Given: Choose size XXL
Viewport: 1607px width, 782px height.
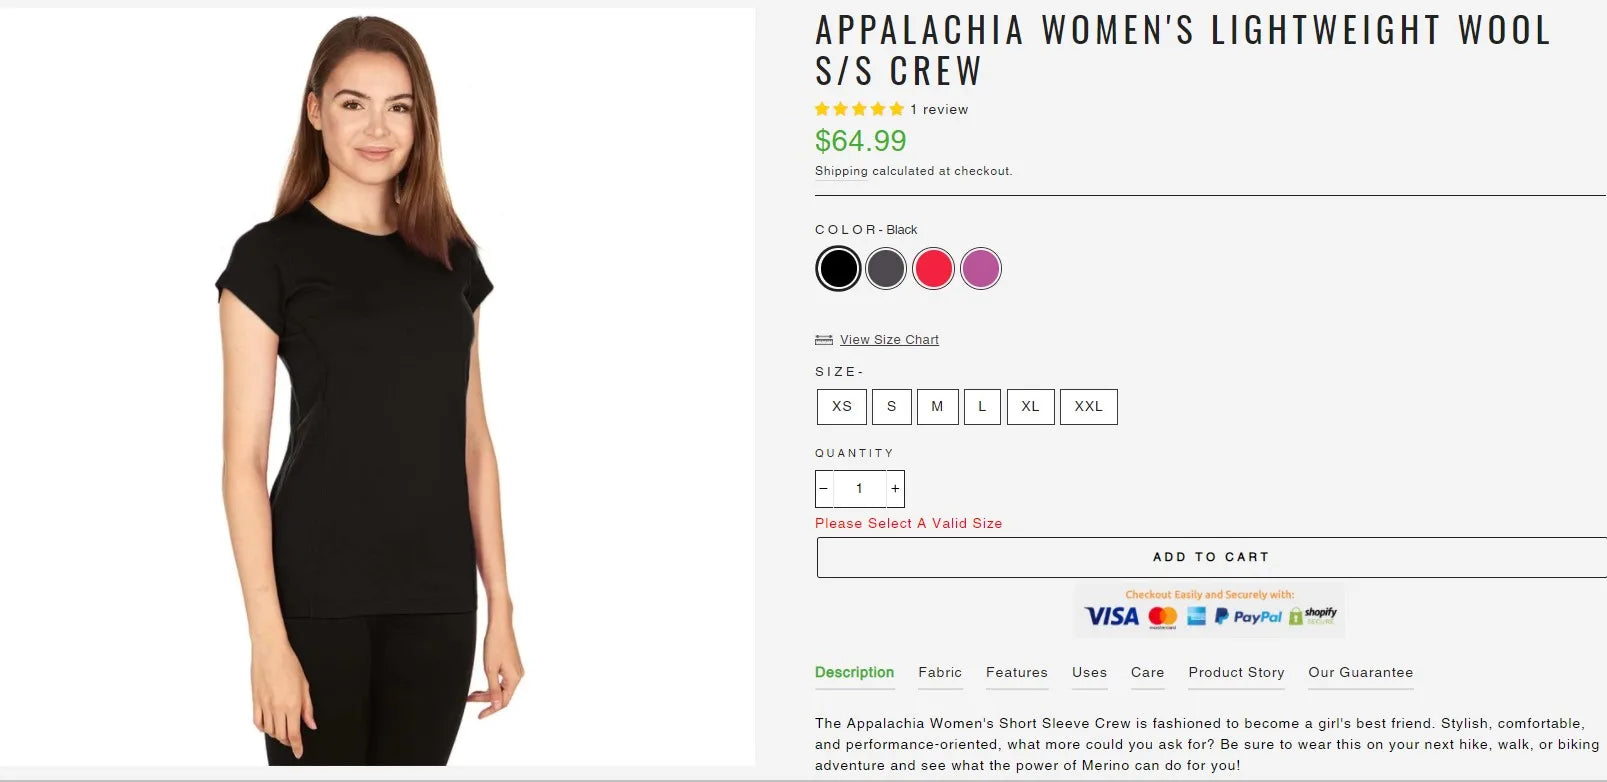Looking at the screenshot, I should (1089, 407).
